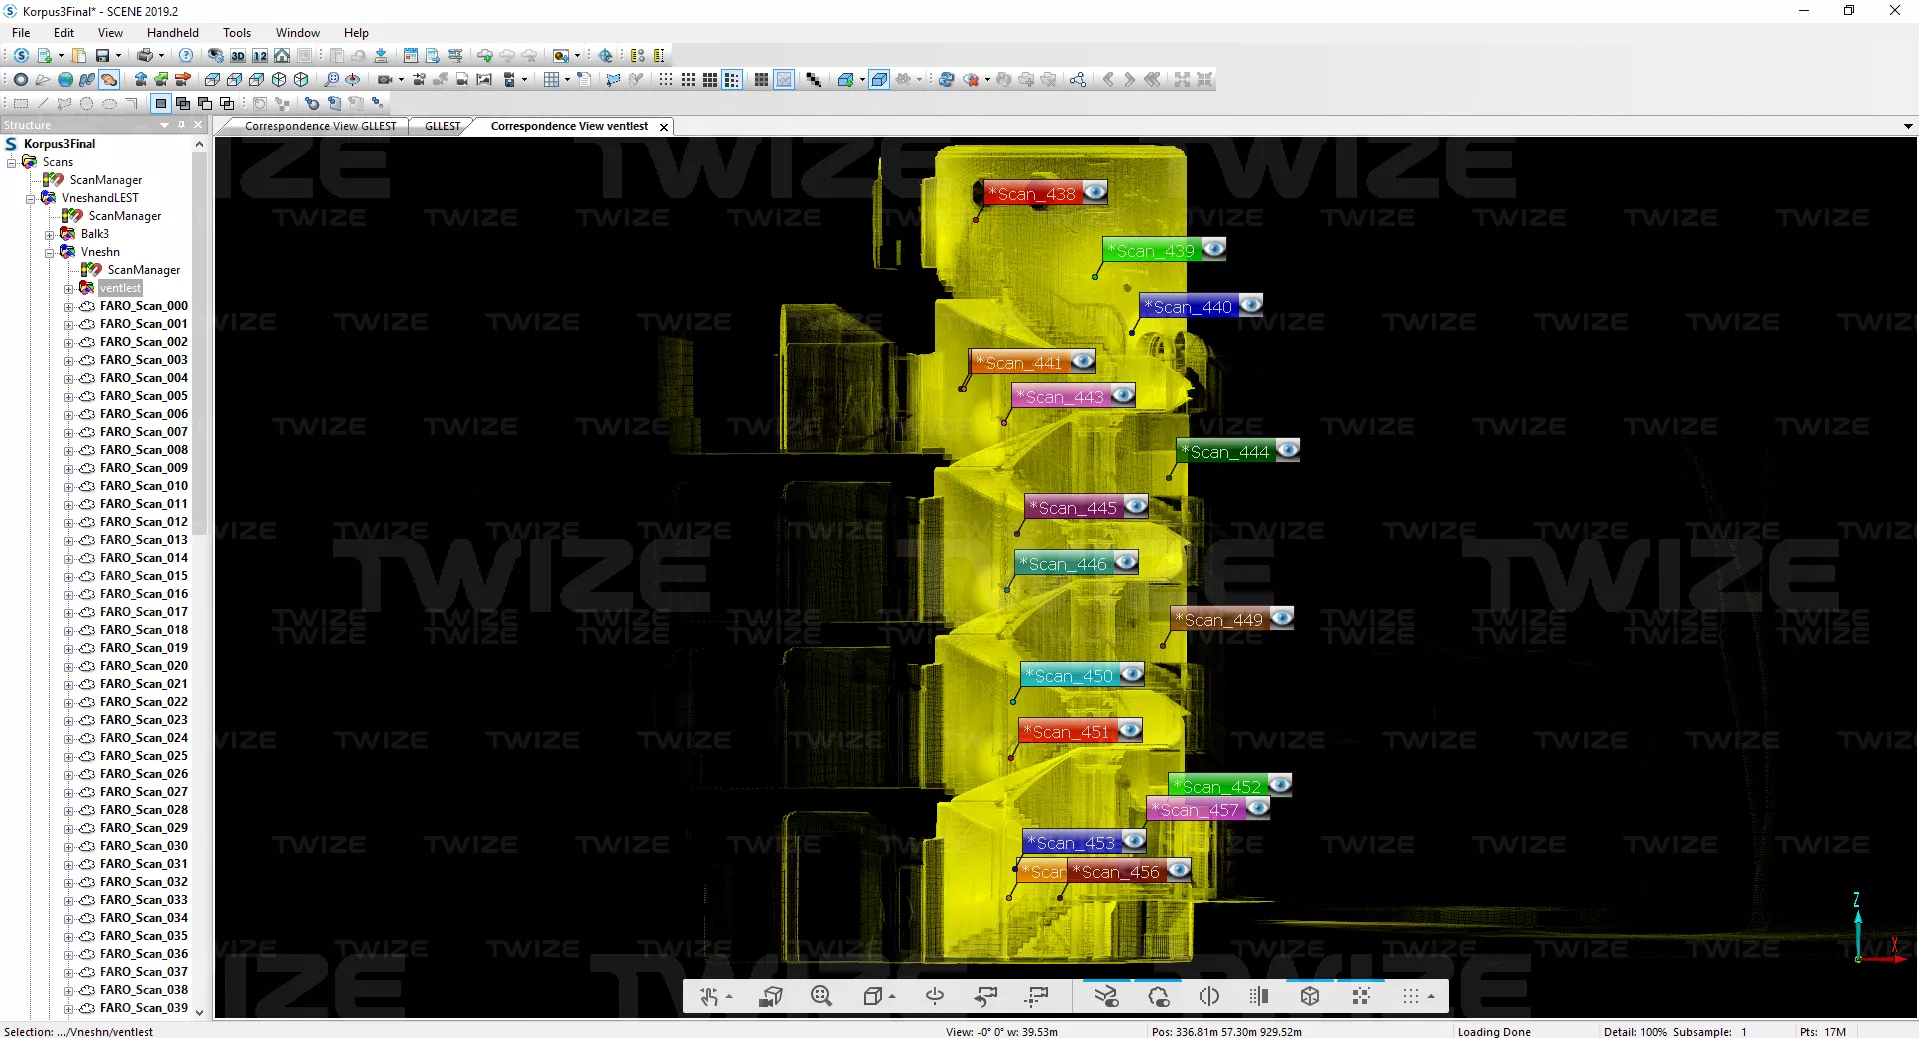Screen dimensions: 1919x1038
Task: Toggle visibility eye on Scan_438 label
Action: [x=1095, y=192]
